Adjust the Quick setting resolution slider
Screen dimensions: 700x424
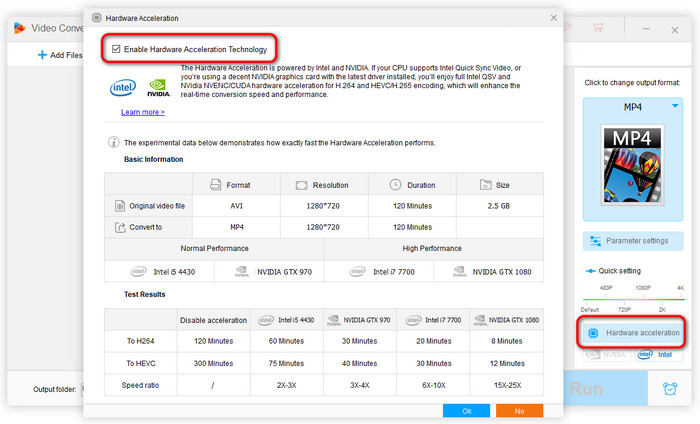633,299
